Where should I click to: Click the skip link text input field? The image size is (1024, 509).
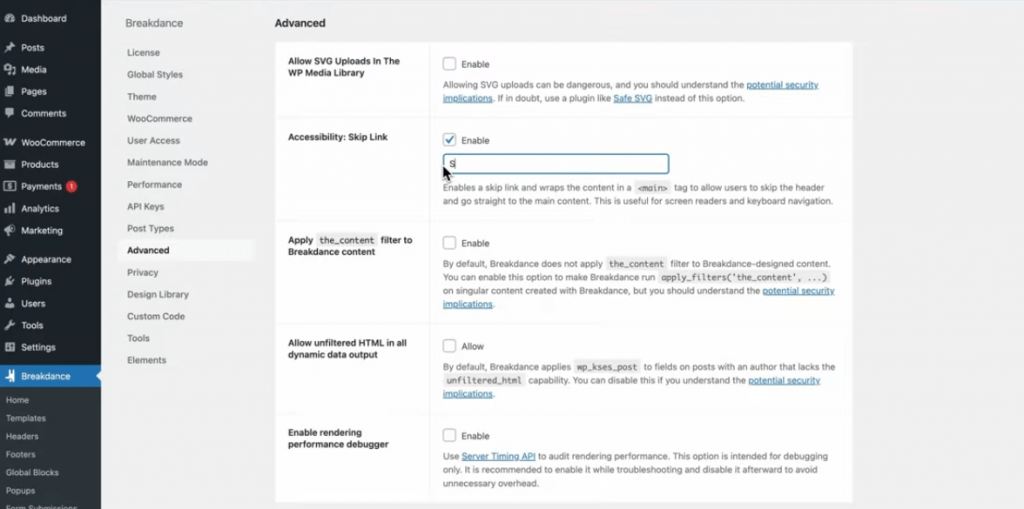(556, 164)
